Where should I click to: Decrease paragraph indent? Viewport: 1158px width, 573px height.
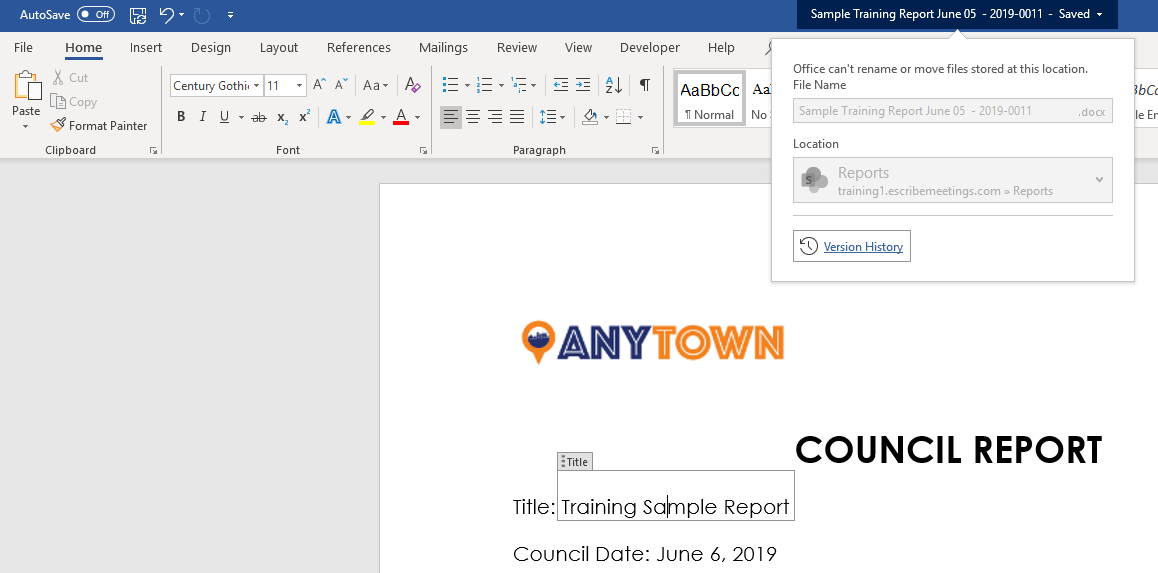pos(561,85)
